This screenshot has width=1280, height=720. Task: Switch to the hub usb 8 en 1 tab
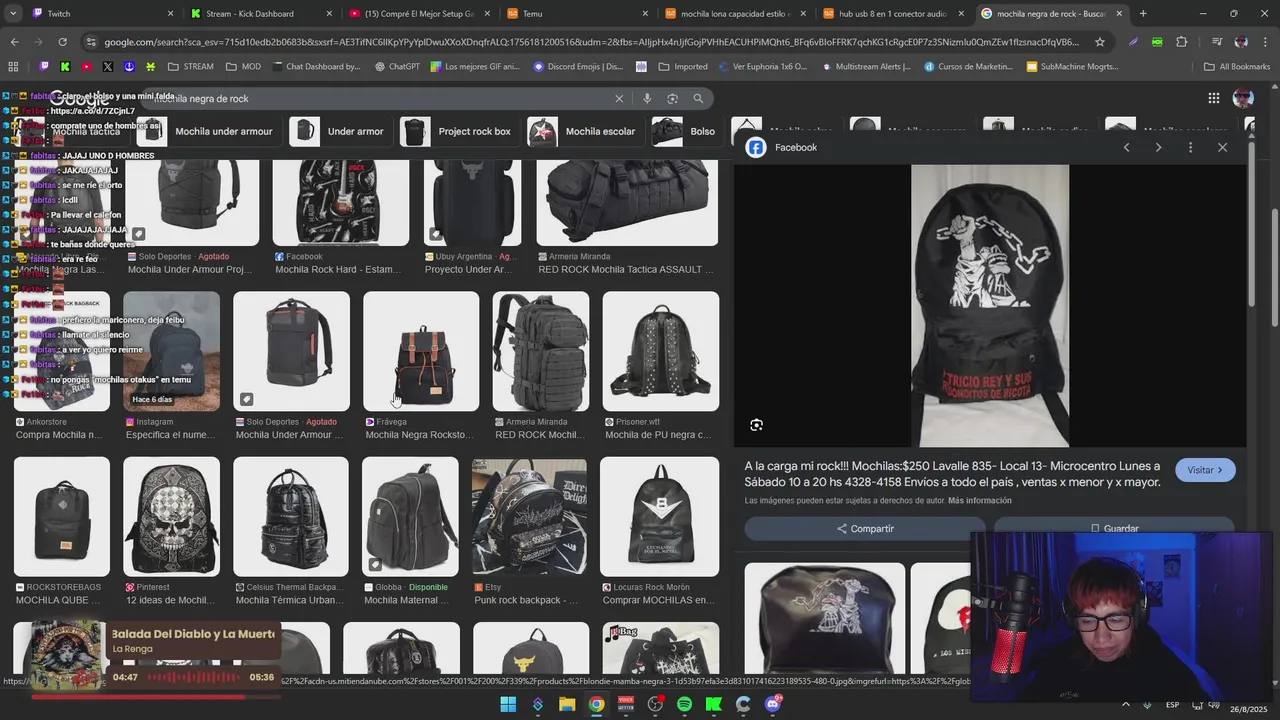(x=895, y=14)
